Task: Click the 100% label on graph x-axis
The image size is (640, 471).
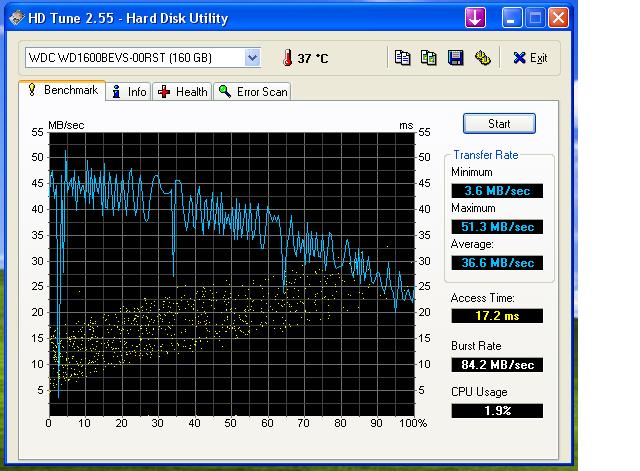Action: point(413,423)
